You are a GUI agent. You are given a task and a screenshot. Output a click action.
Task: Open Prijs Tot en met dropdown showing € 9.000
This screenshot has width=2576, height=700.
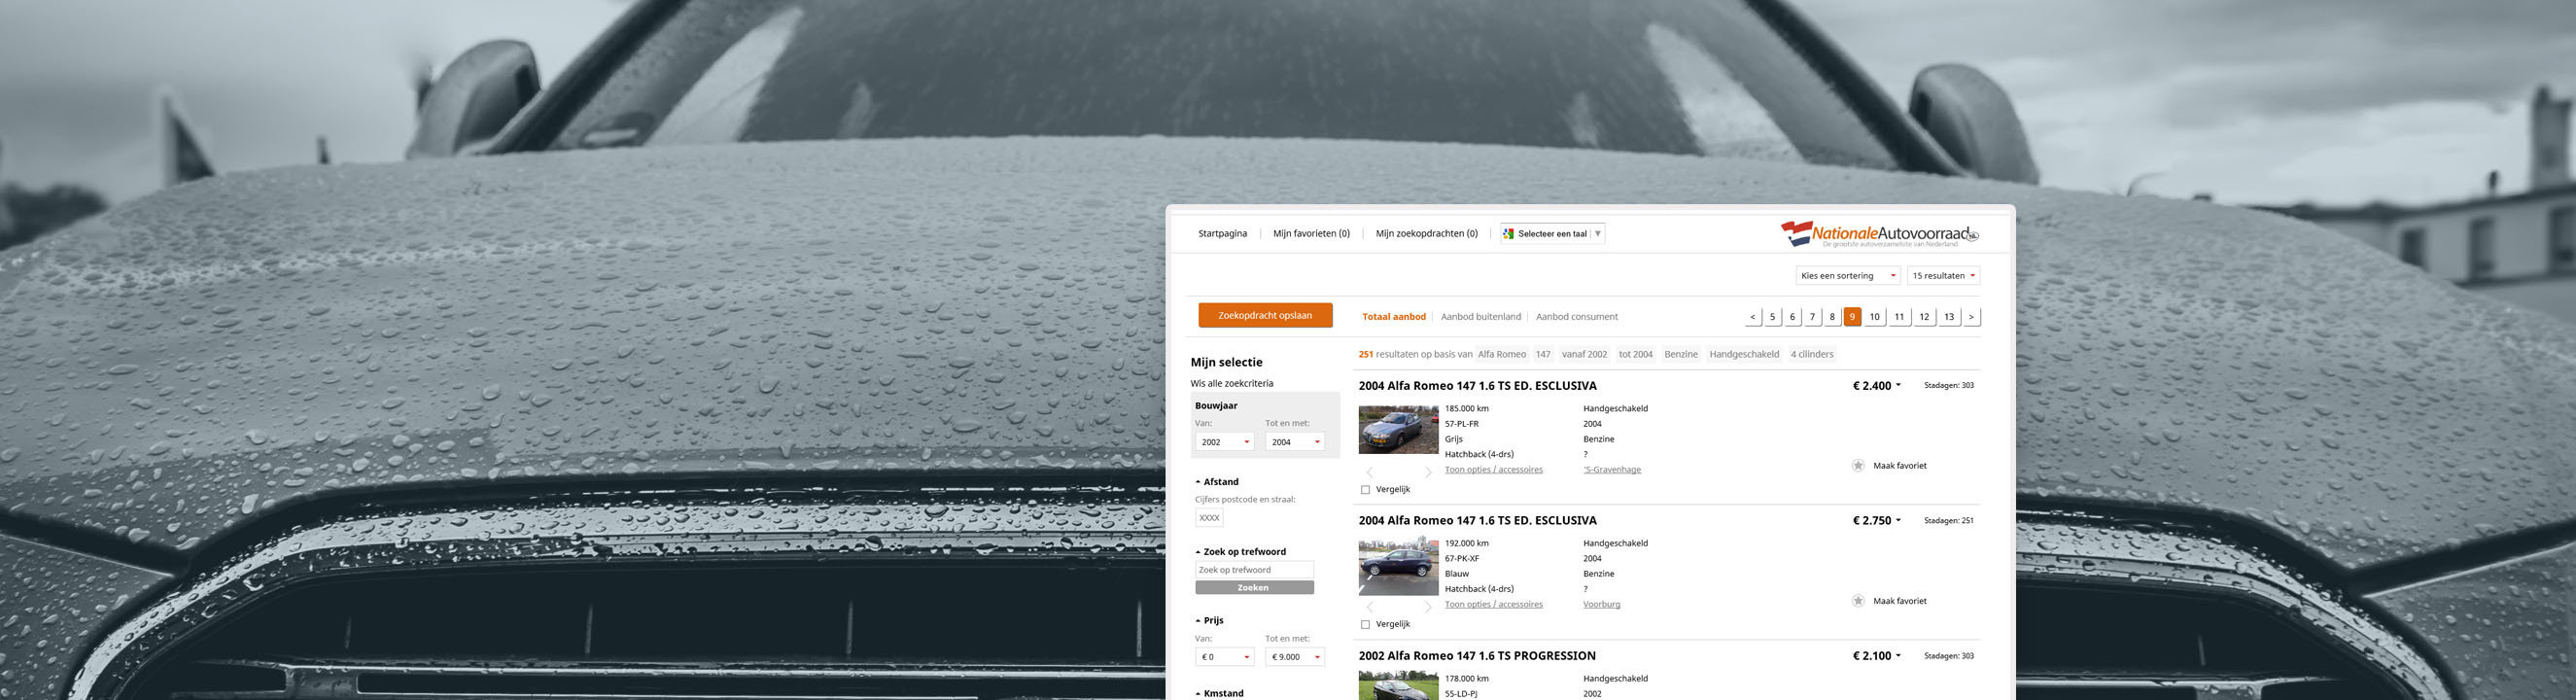[1295, 657]
